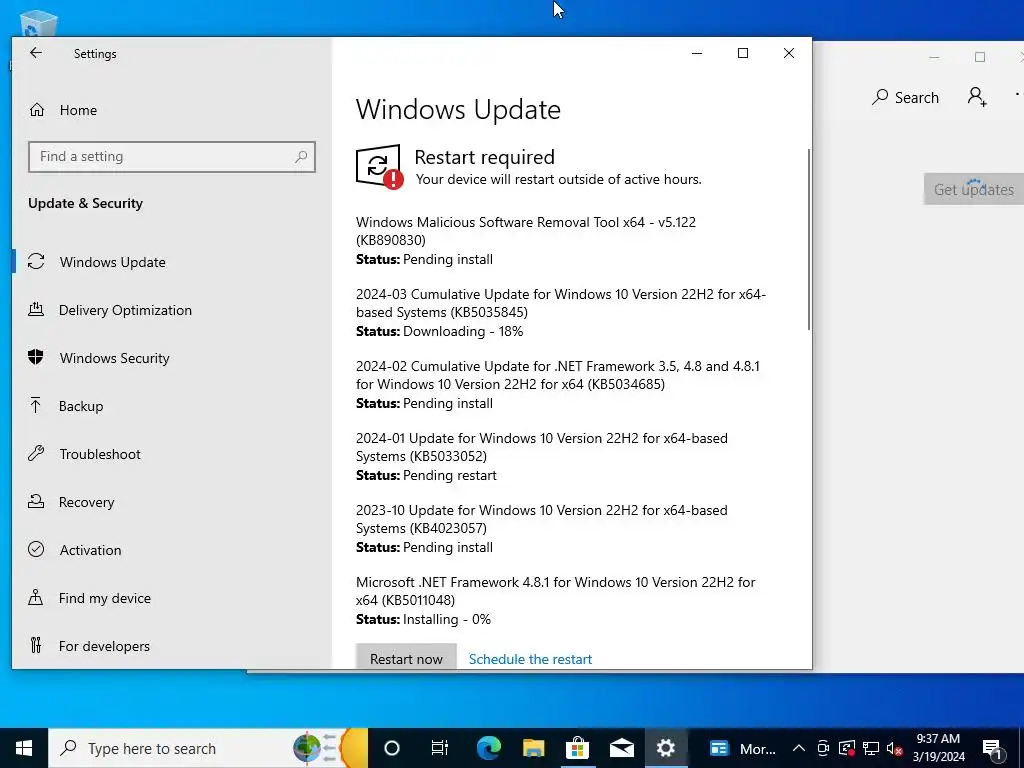Click the Restart now button

(x=406, y=658)
